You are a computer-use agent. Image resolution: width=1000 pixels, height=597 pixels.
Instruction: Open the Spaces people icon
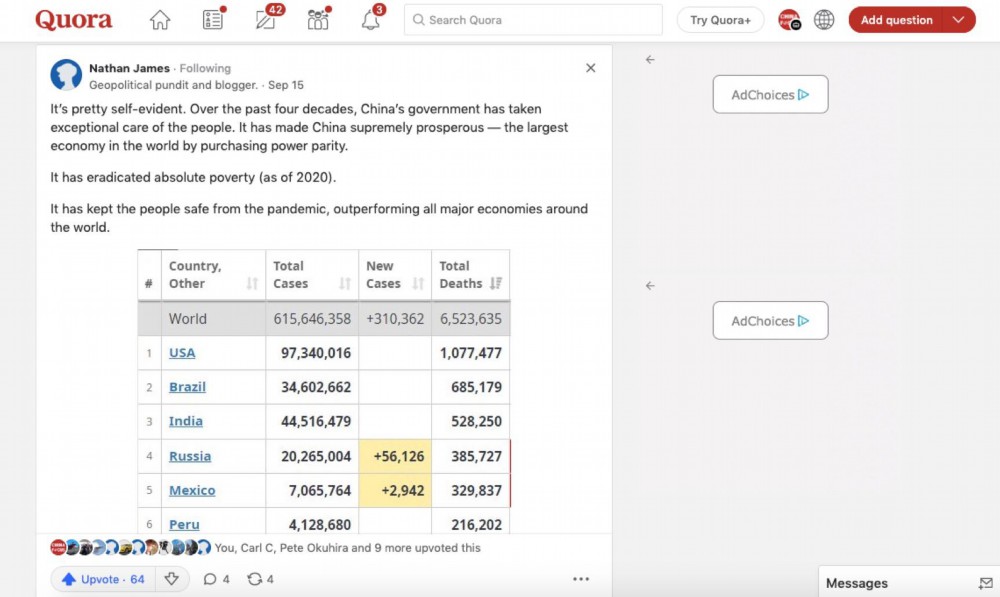[318, 20]
